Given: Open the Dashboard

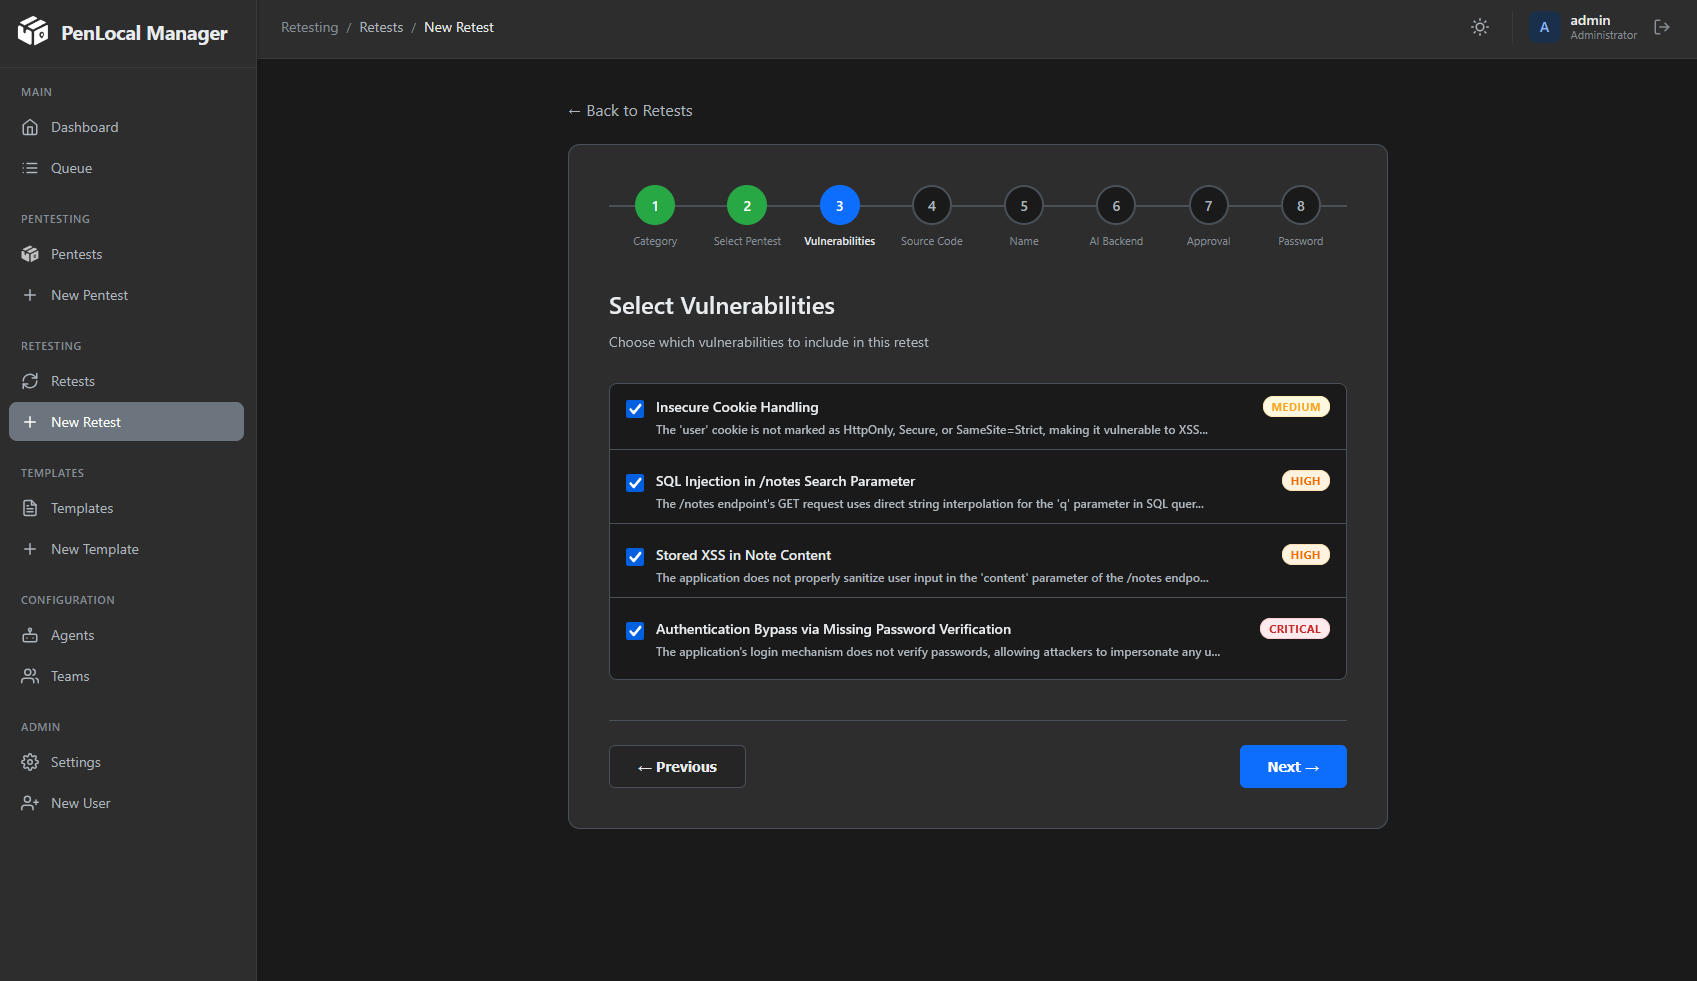Looking at the screenshot, I should (84, 127).
